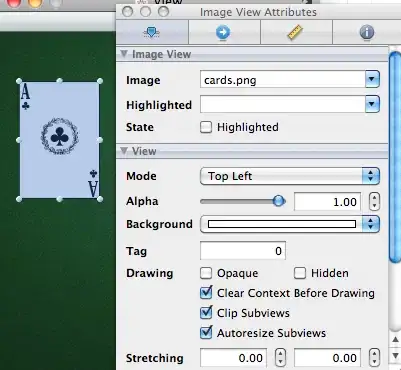Screen dimensions: 401x370
Task: Collapse the View section triangle
Action: (124, 151)
